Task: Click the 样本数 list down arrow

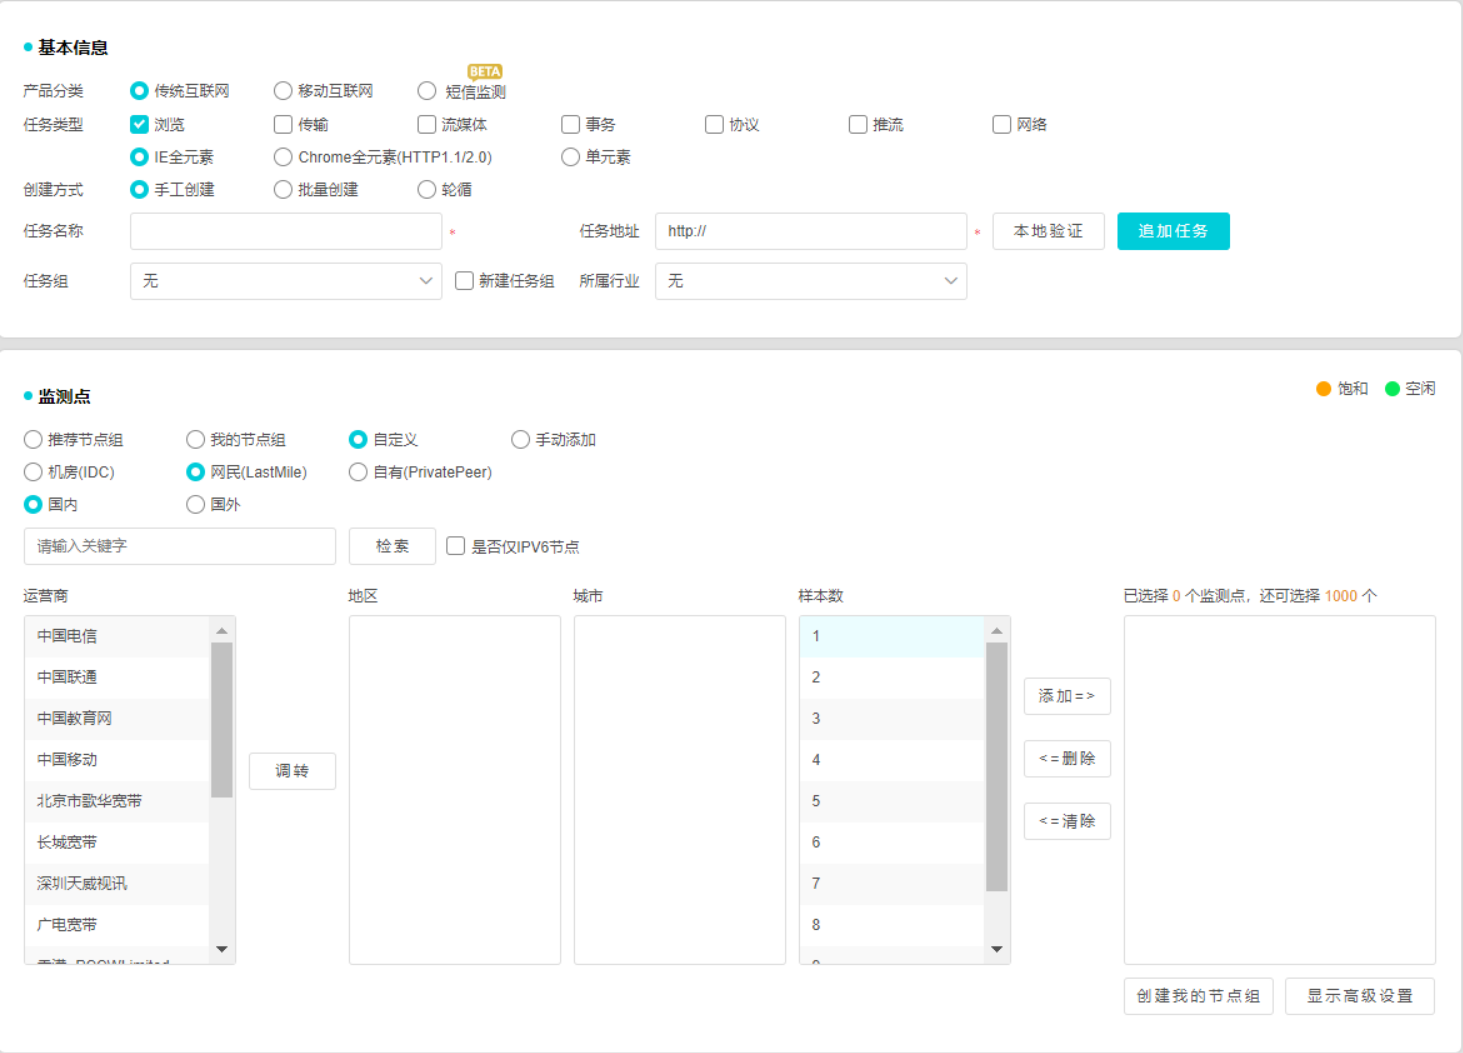Action: (996, 949)
